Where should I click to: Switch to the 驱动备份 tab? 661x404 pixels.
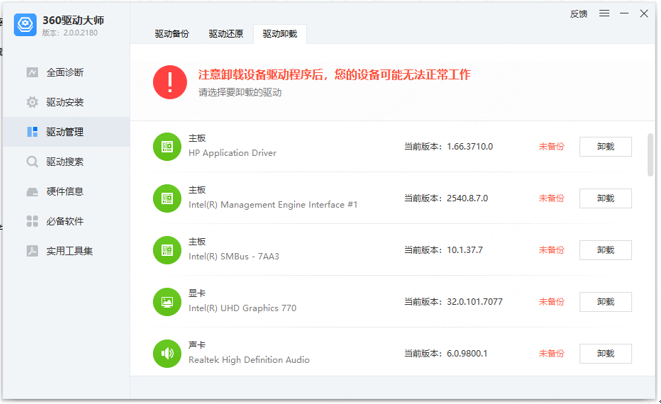pyautogui.click(x=172, y=34)
